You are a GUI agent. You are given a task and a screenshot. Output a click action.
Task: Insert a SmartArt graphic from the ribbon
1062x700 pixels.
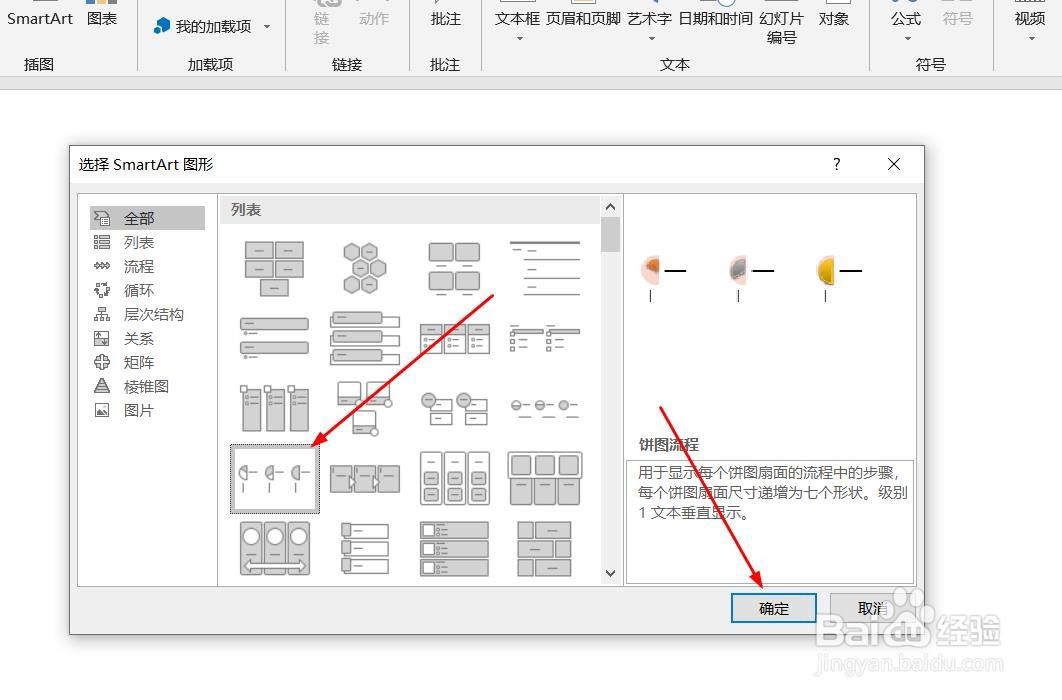[x=39, y=18]
